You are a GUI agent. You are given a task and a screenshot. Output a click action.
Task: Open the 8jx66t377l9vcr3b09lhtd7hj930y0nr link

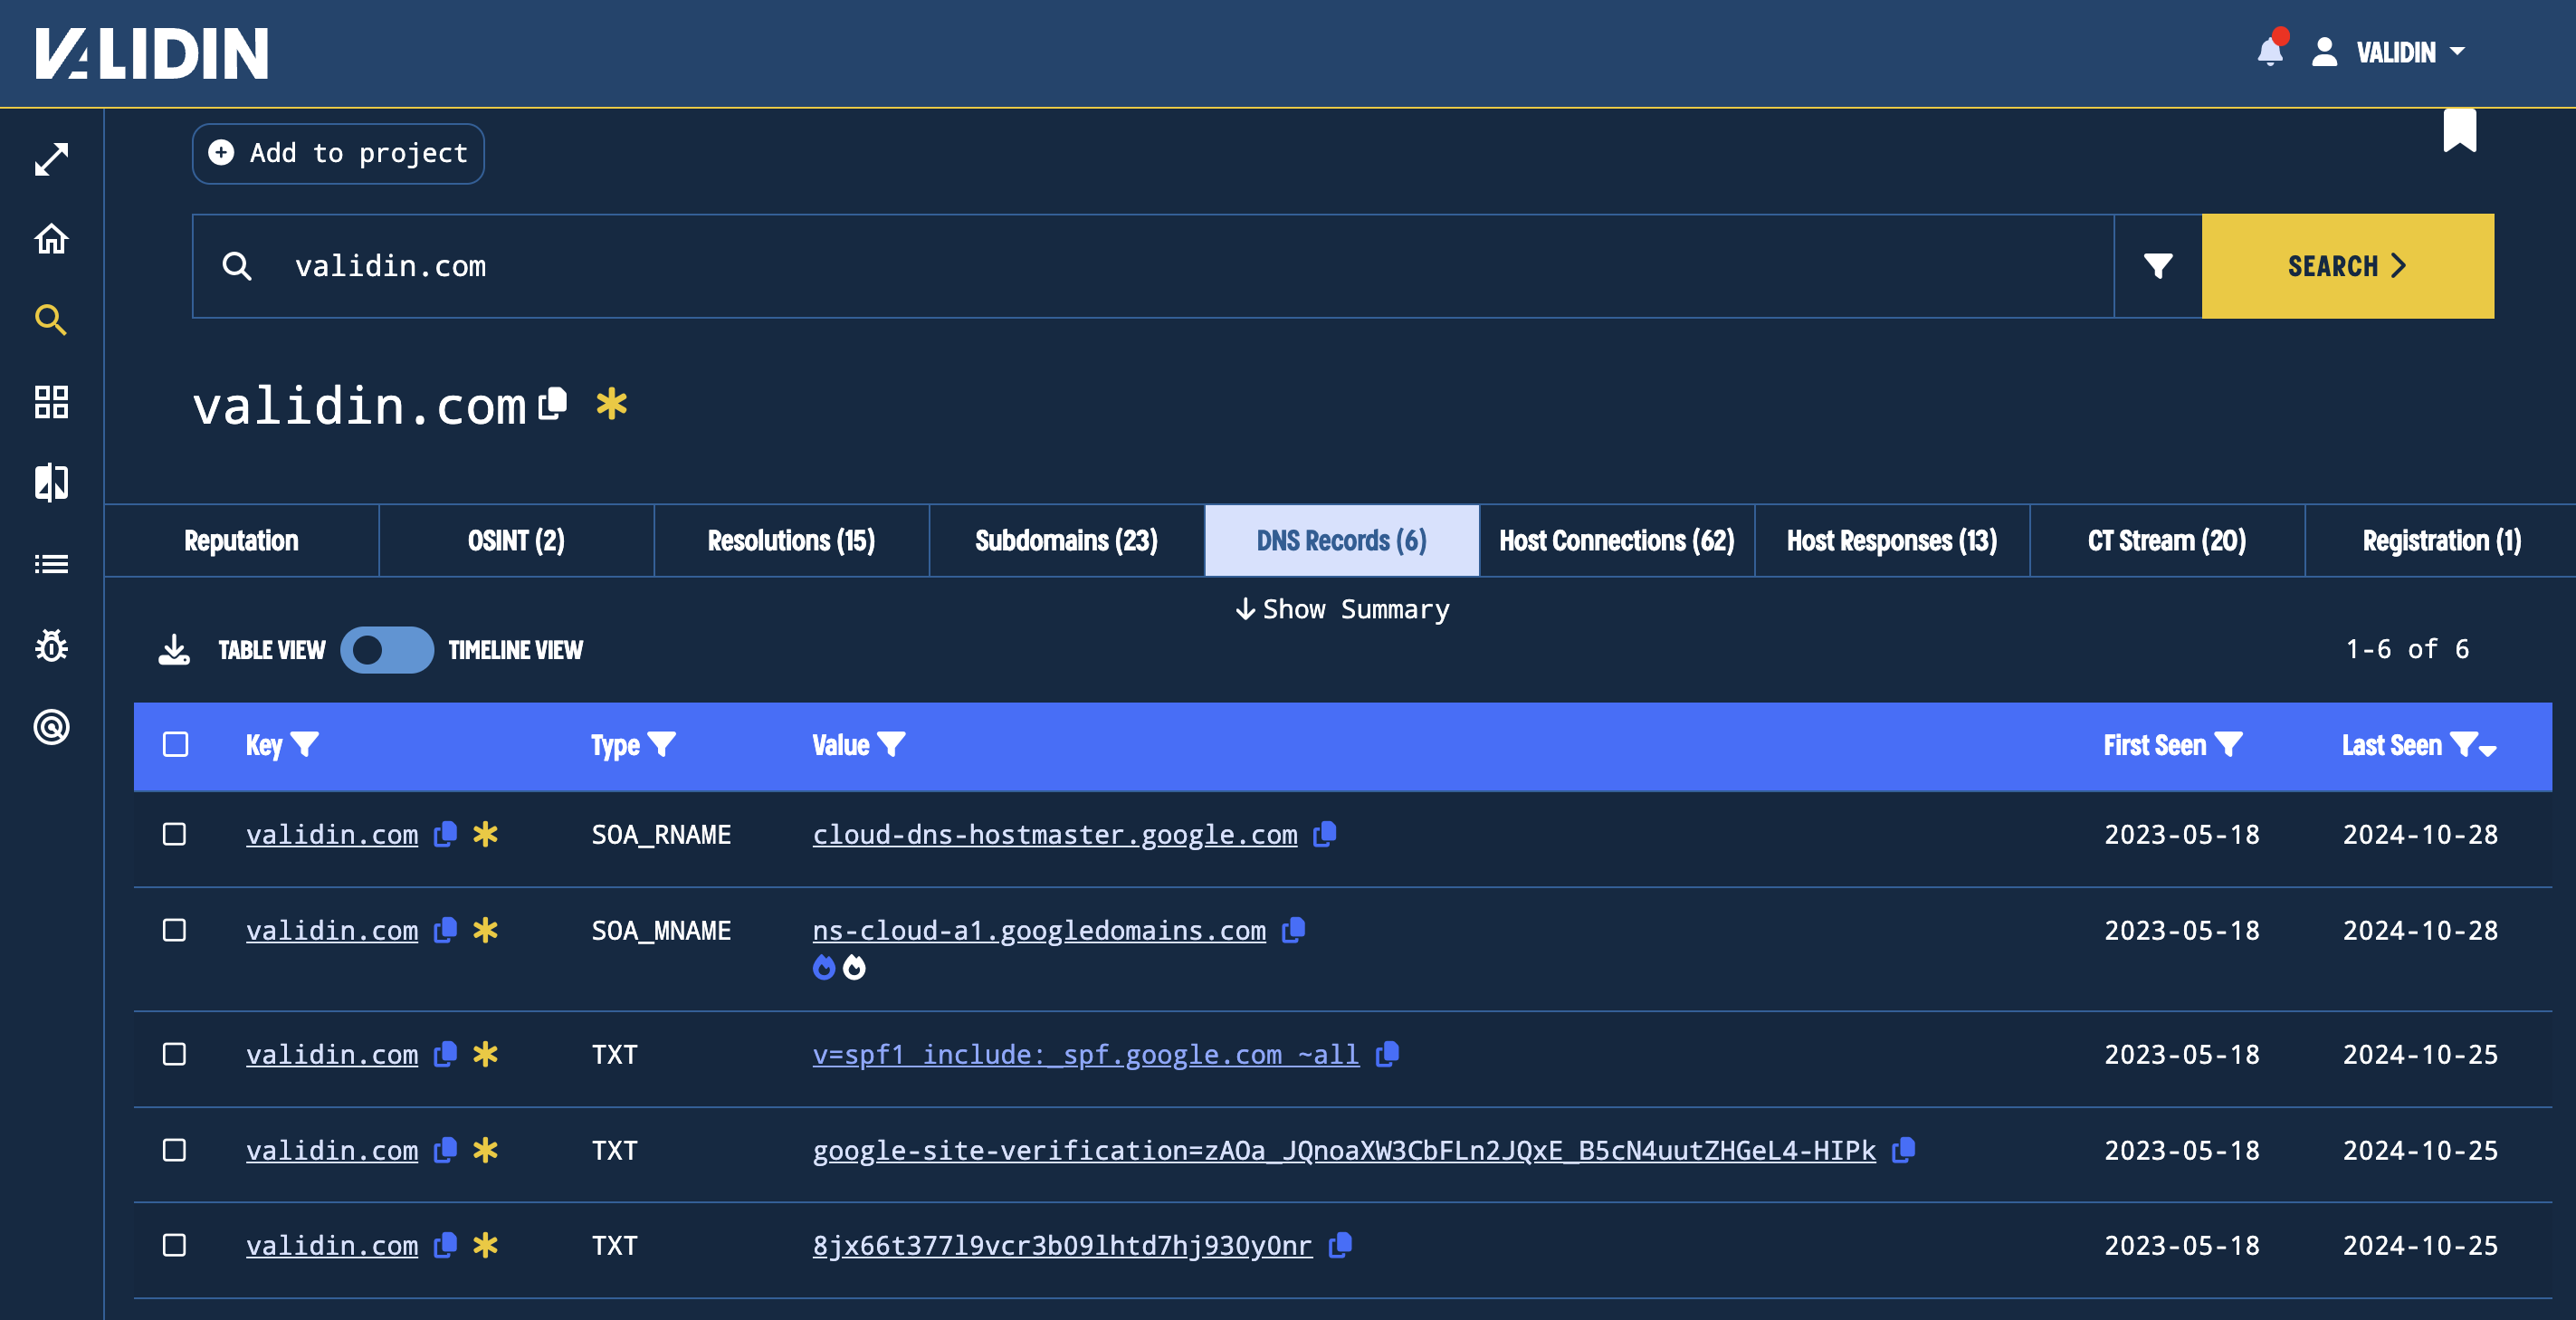[x=1062, y=1245]
